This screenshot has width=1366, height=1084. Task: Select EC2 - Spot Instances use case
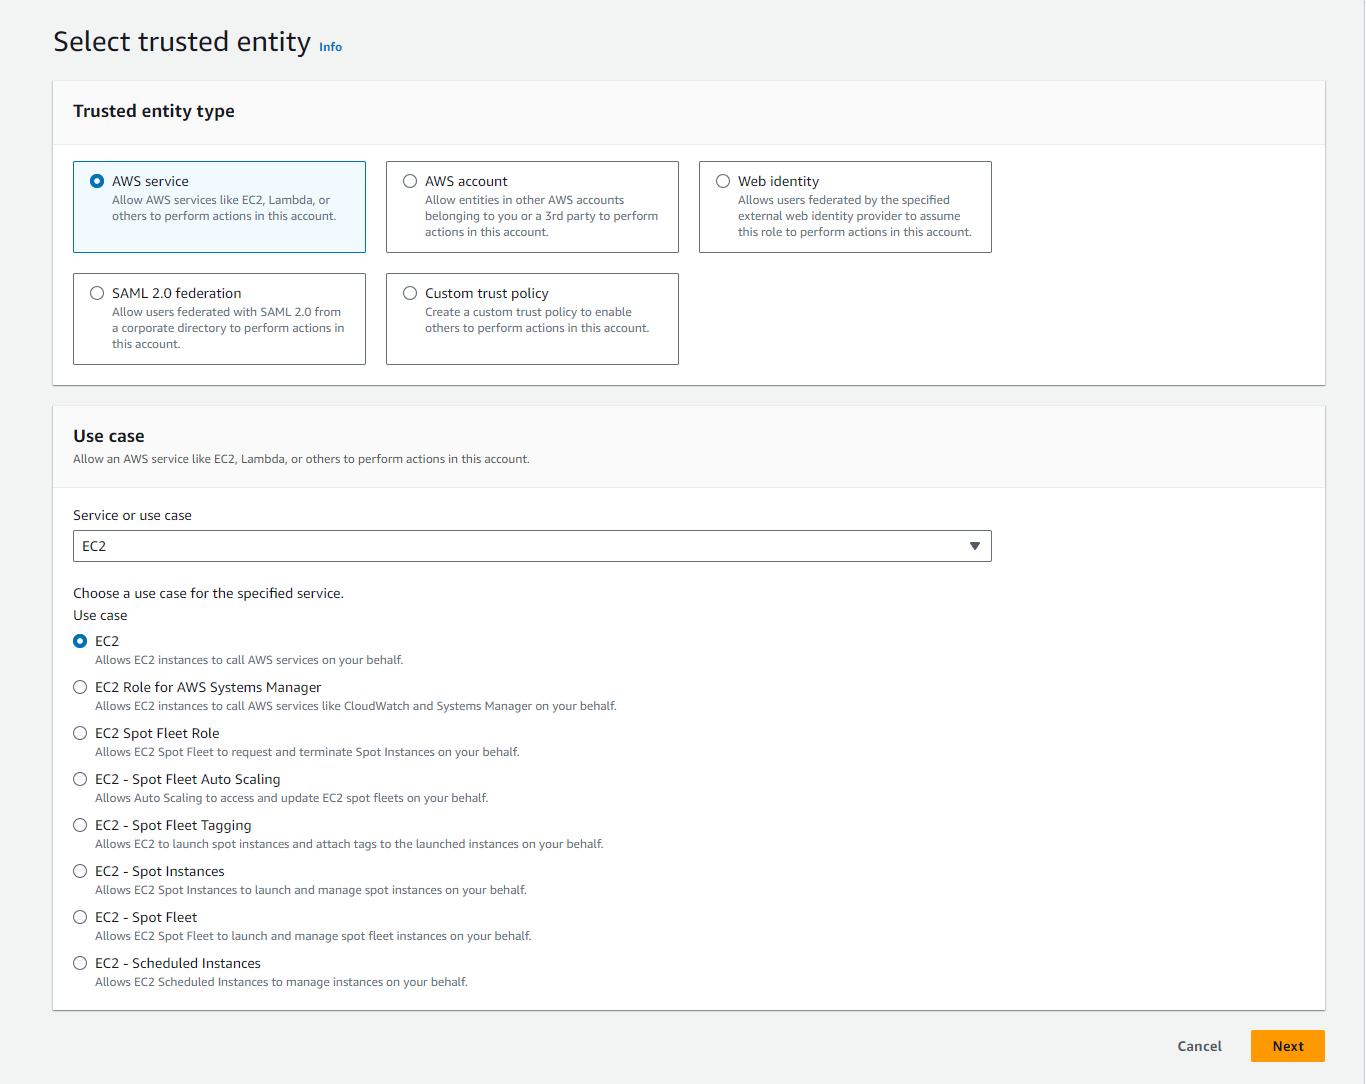80,871
